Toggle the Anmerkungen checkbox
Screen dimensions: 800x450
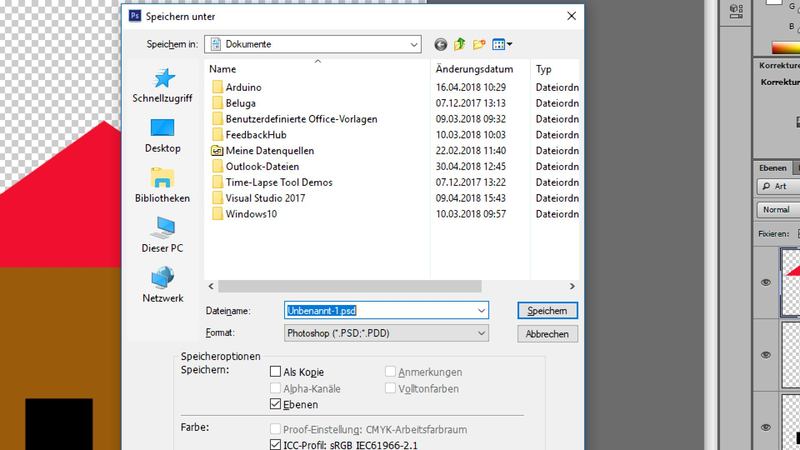(390, 371)
